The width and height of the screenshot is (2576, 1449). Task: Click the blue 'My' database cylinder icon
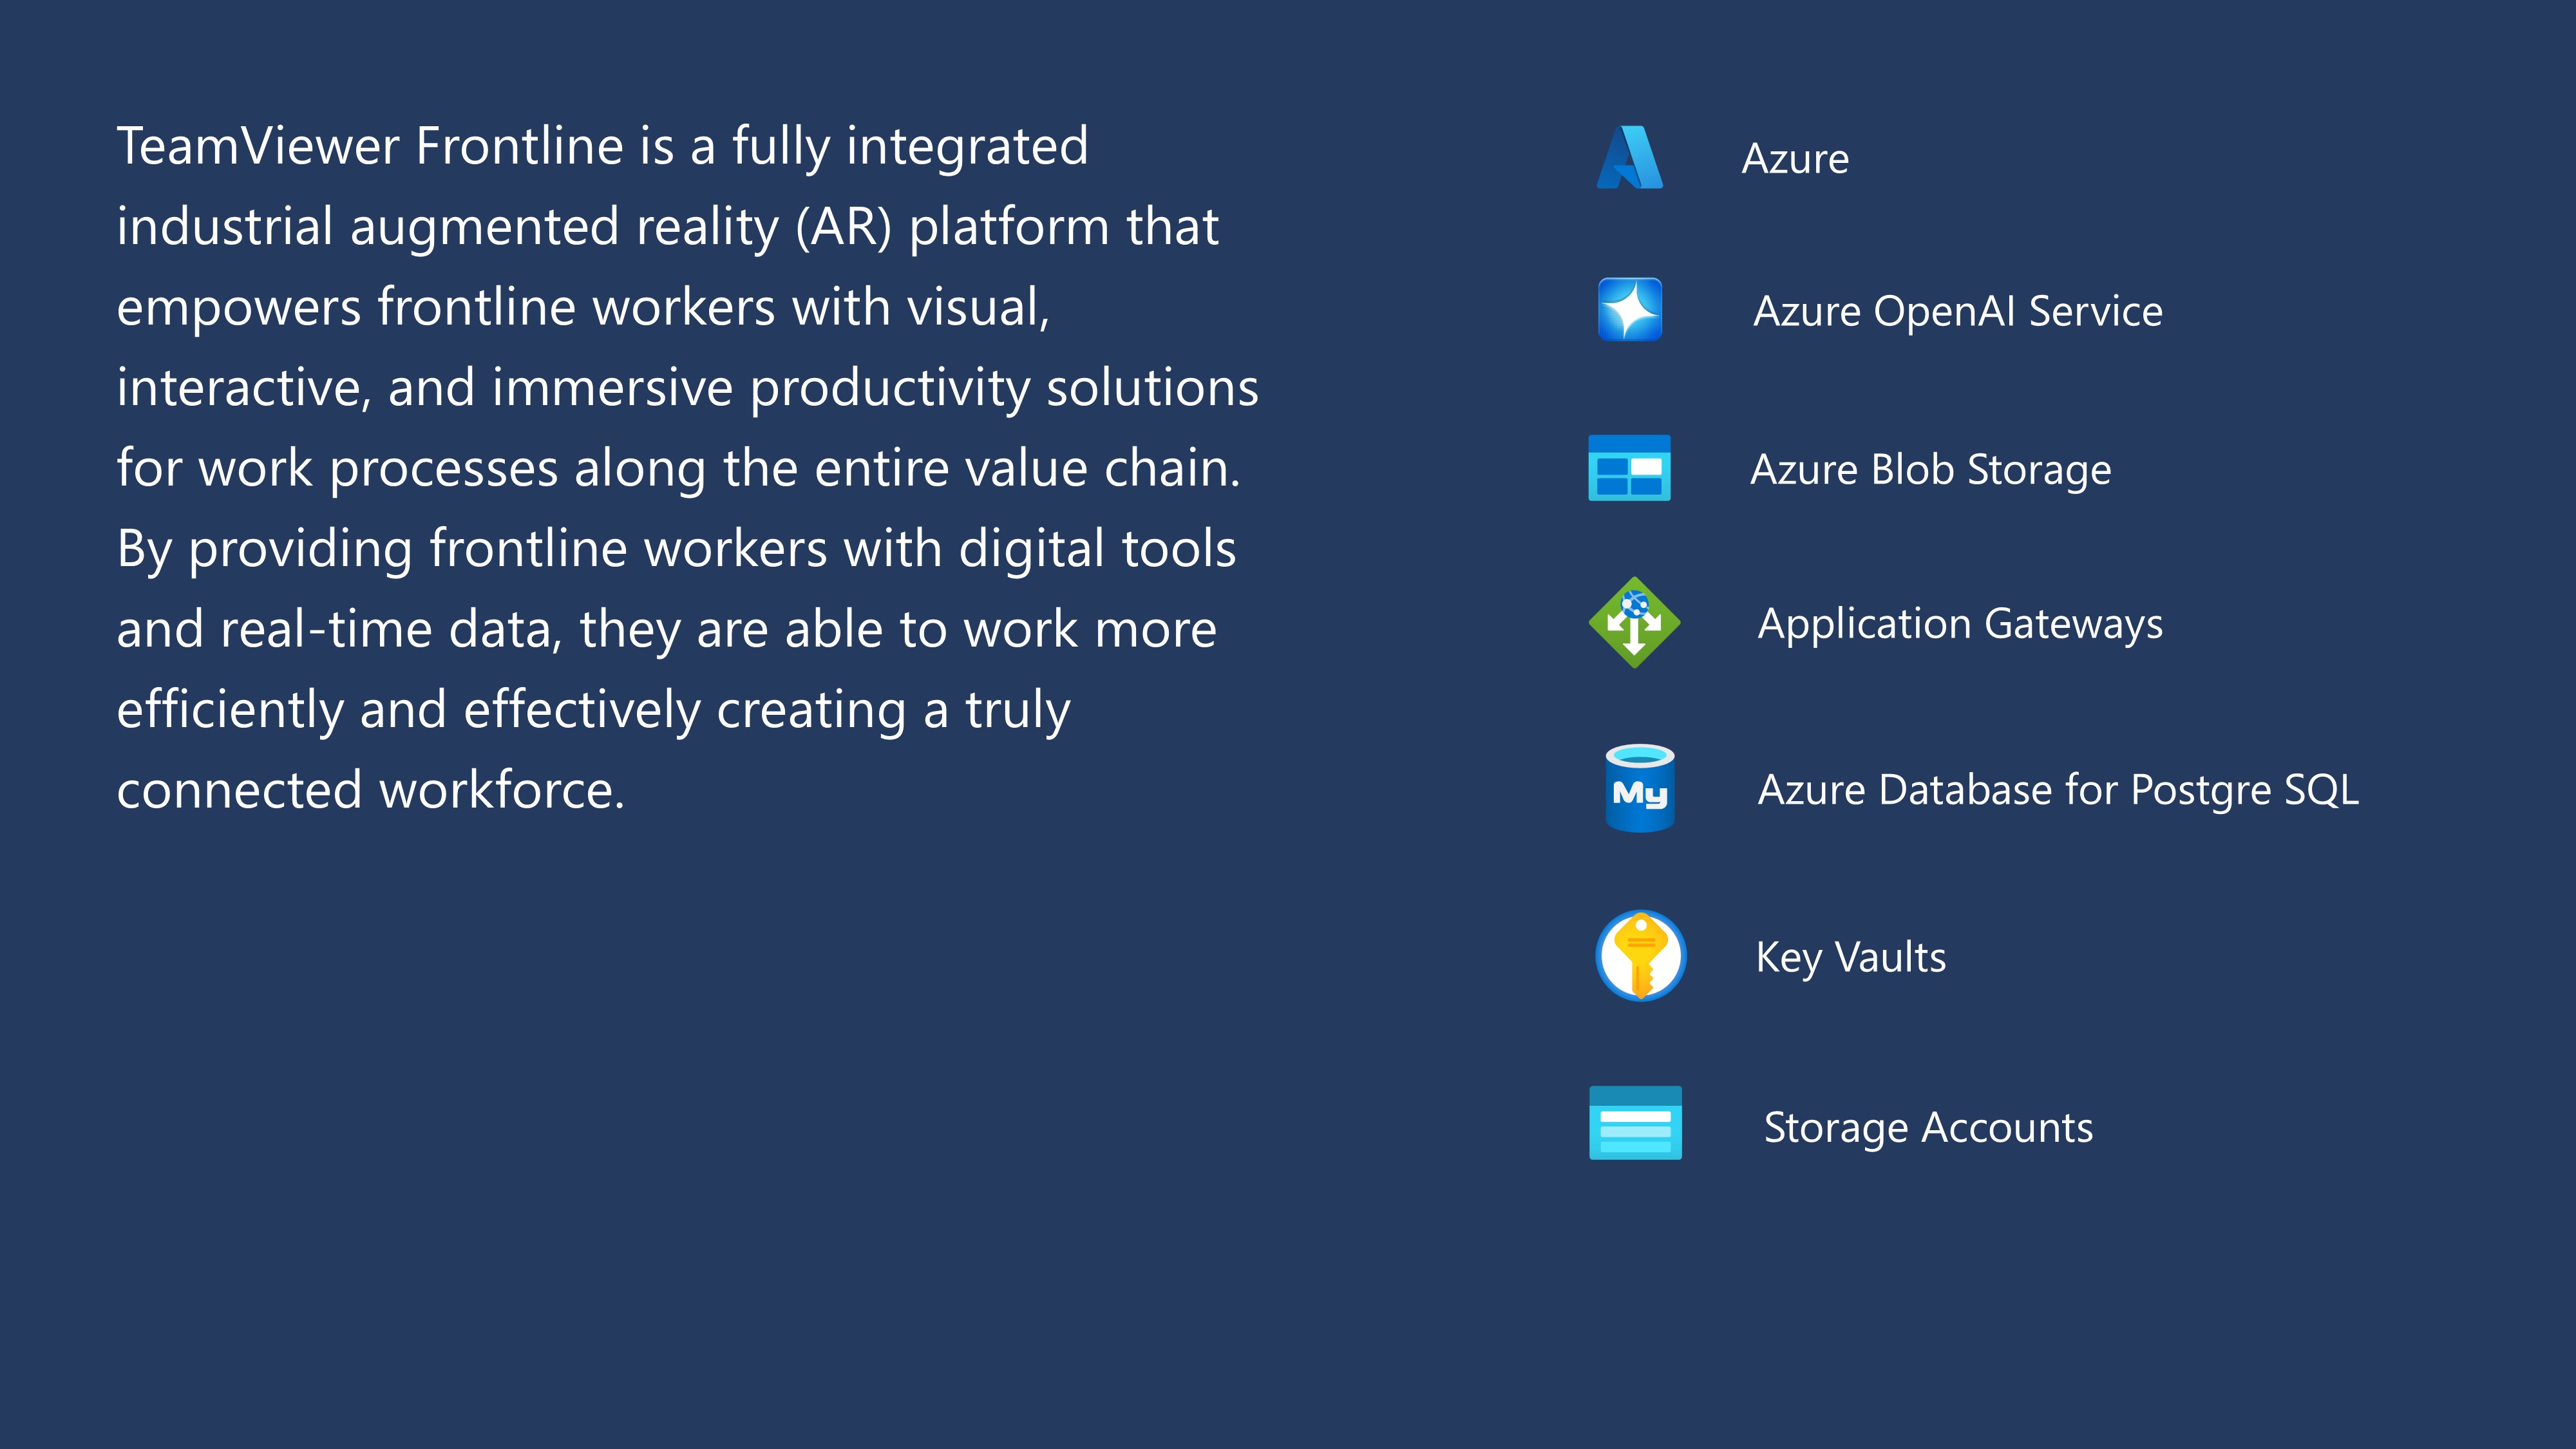pos(1640,788)
